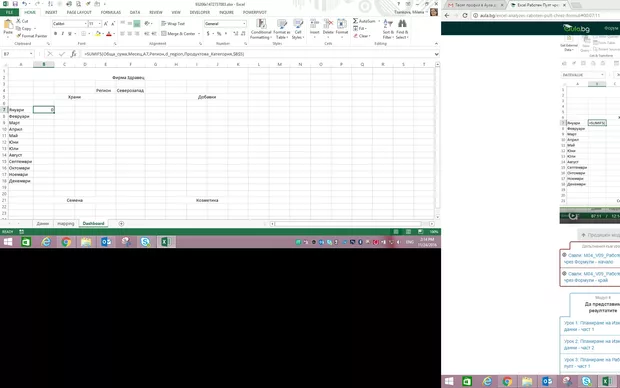Open the Calibri font name dropdown

[x=85, y=24]
